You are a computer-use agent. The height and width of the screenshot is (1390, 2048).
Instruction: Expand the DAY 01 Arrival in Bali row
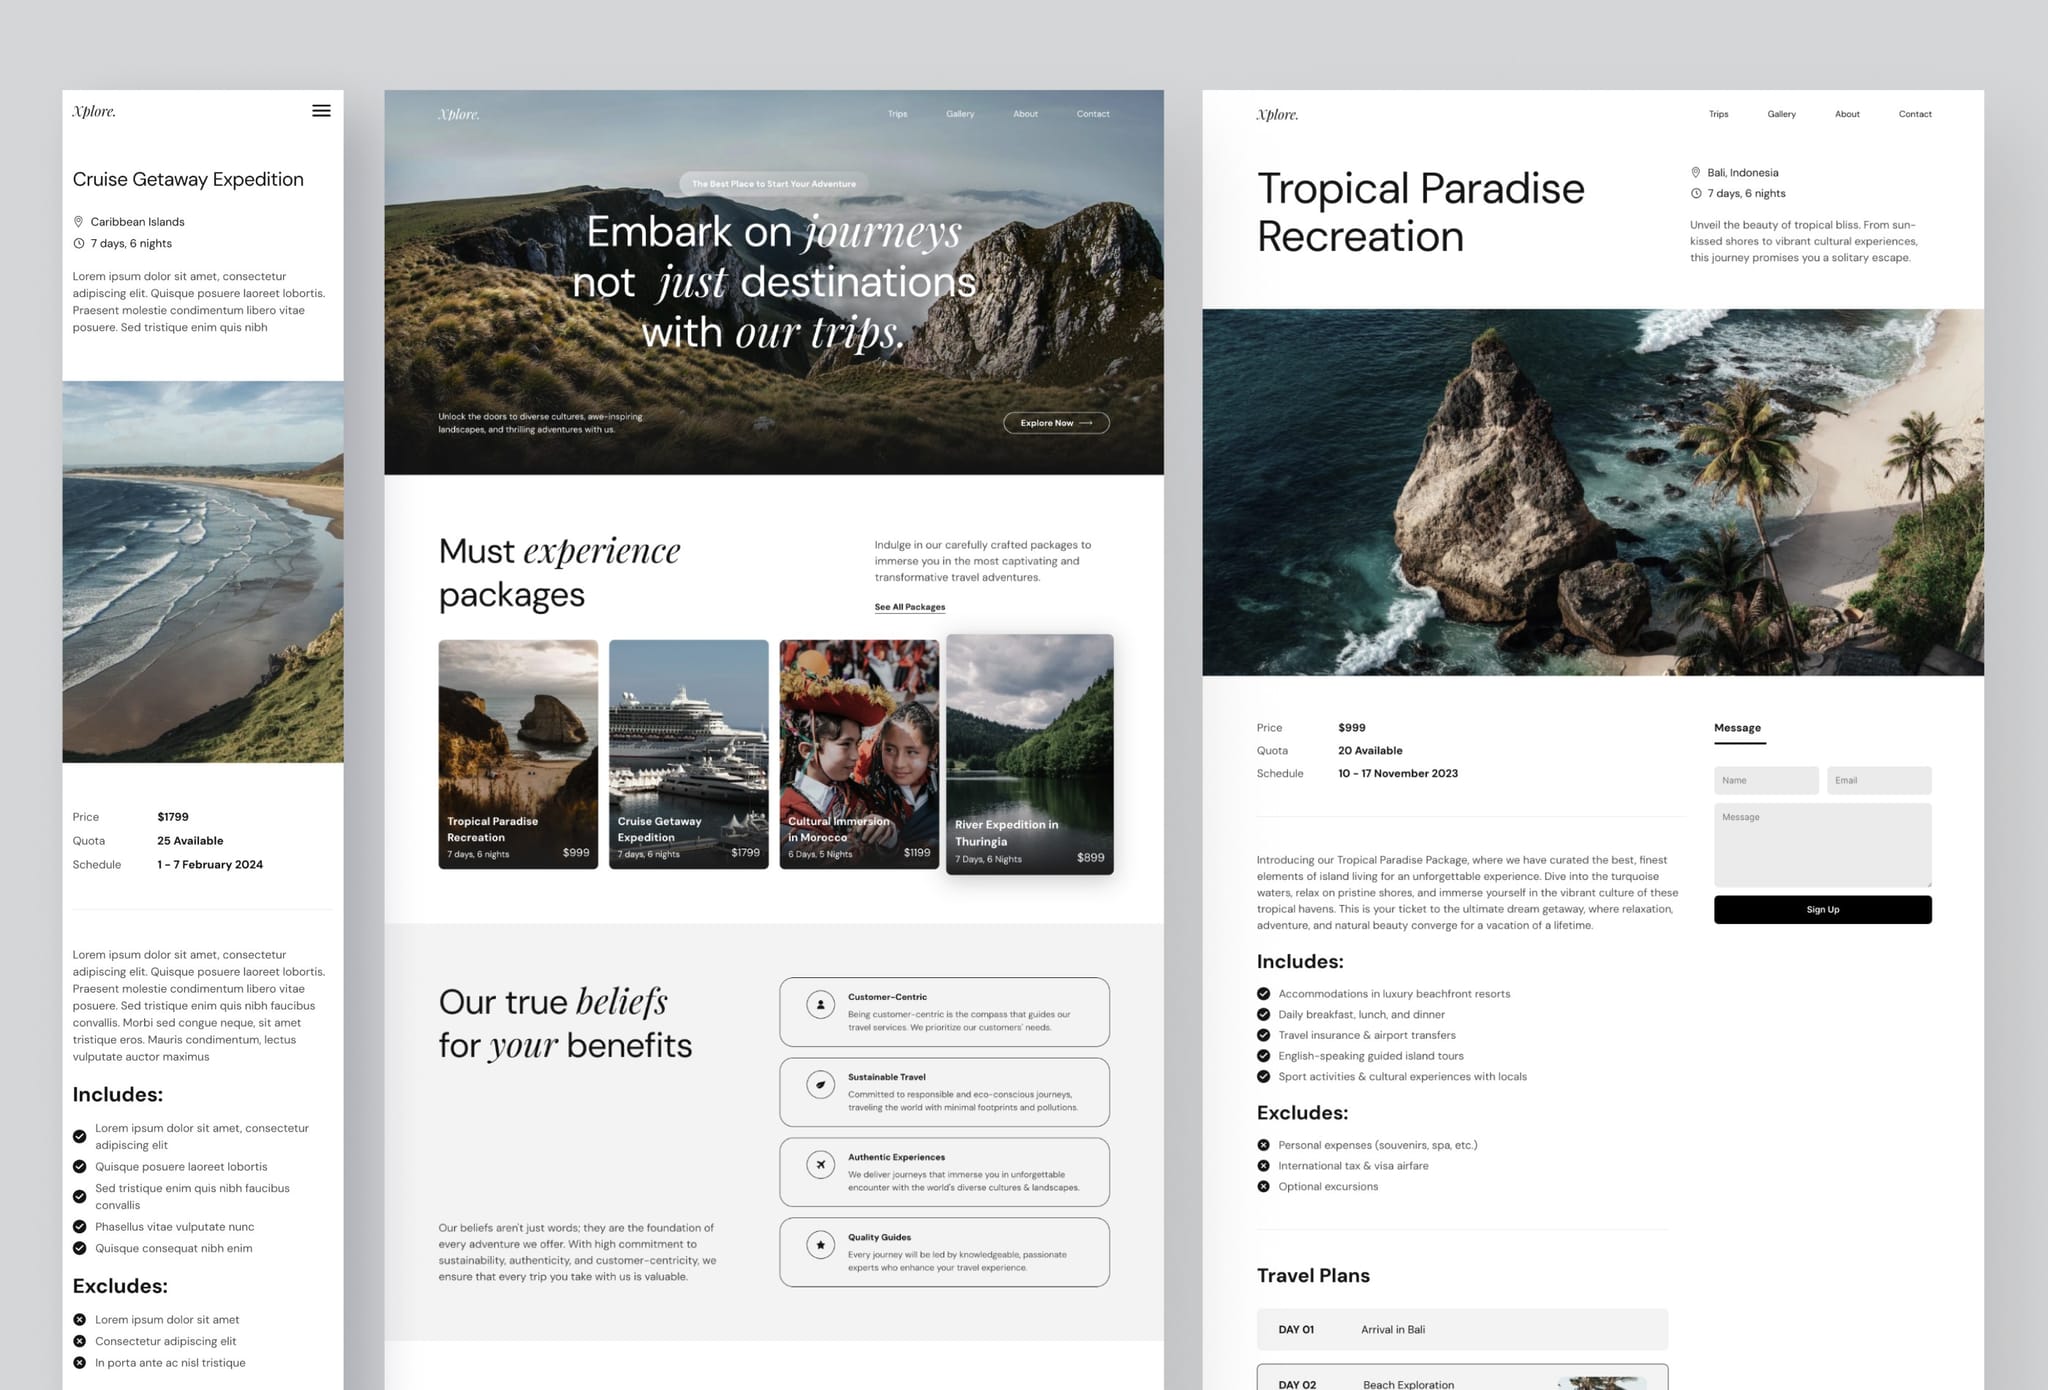tap(1462, 1330)
